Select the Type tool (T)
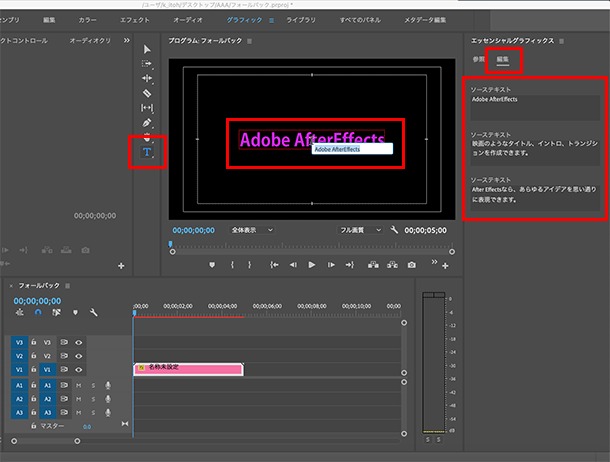This screenshot has height=462, width=610. tap(147, 152)
